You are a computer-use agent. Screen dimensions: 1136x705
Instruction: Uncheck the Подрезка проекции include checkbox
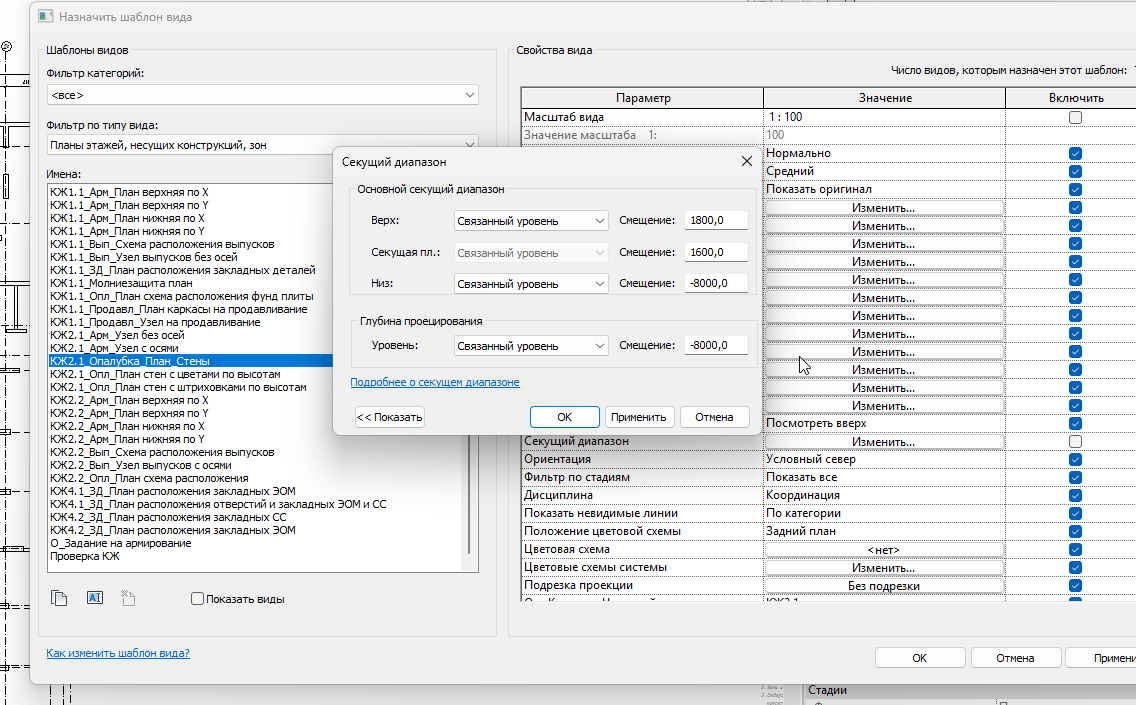tap(1075, 585)
